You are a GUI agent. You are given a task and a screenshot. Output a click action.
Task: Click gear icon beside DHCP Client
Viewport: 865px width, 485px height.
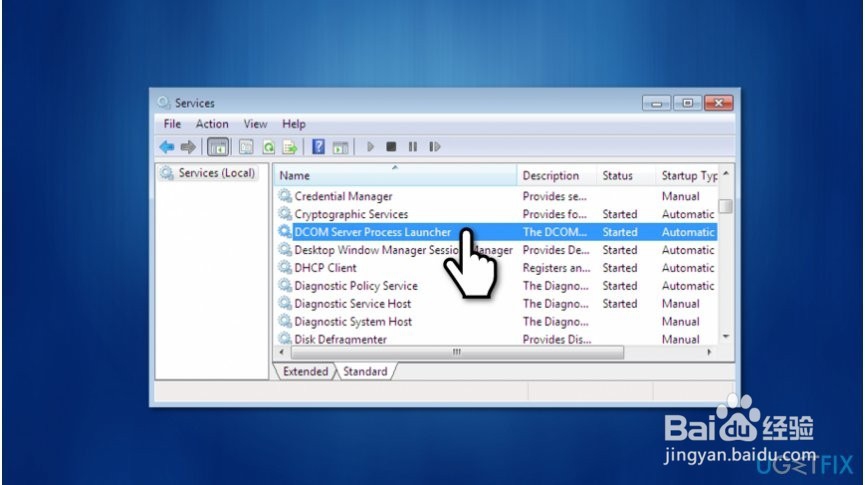pyautogui.click(x=285, y=268)
